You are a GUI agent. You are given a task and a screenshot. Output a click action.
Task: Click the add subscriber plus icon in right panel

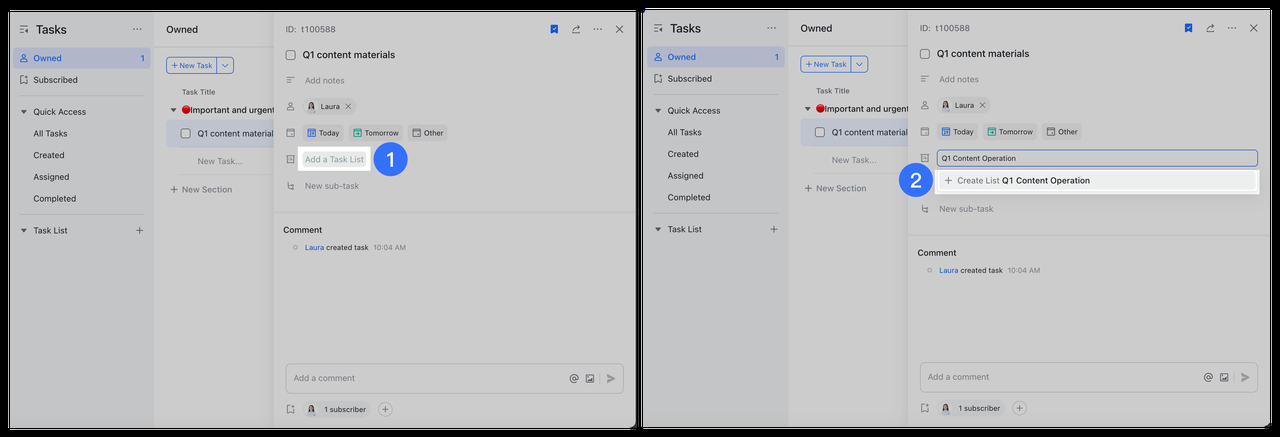1019,408
